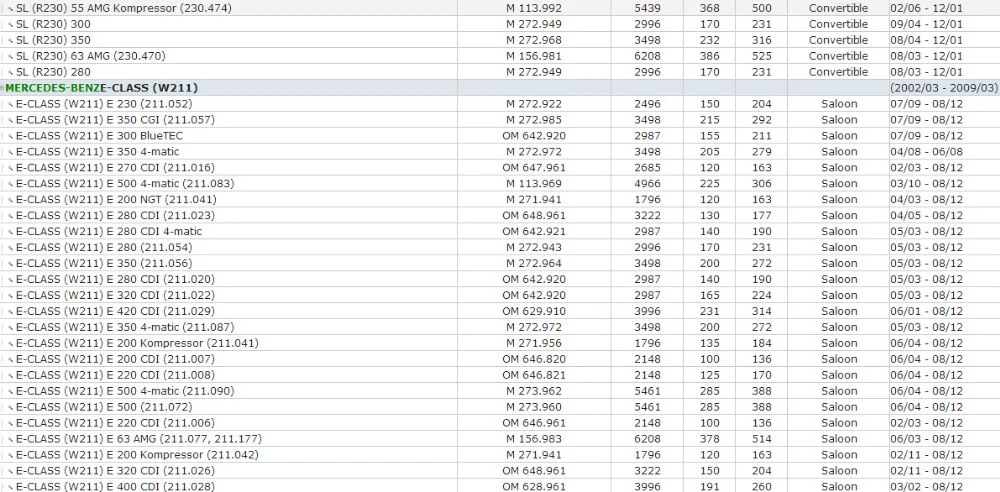The height and width of the screenshot is (492, 1000).
Task: Click displacement value 5439
Action: 647,8
